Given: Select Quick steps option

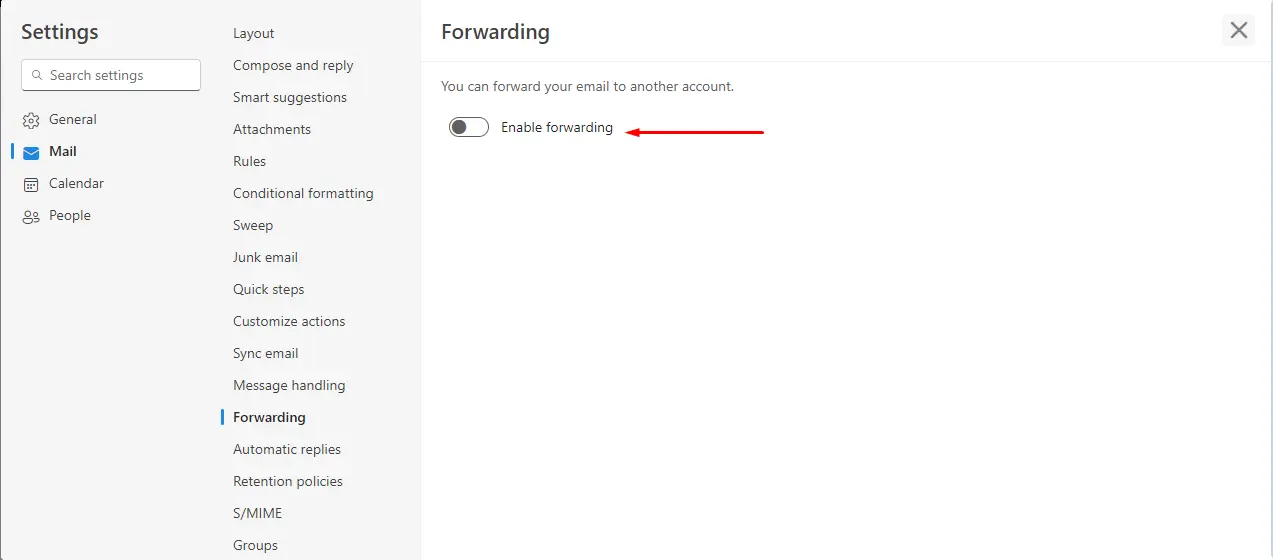Looking at the screenshot, I should tap(269, 289).
